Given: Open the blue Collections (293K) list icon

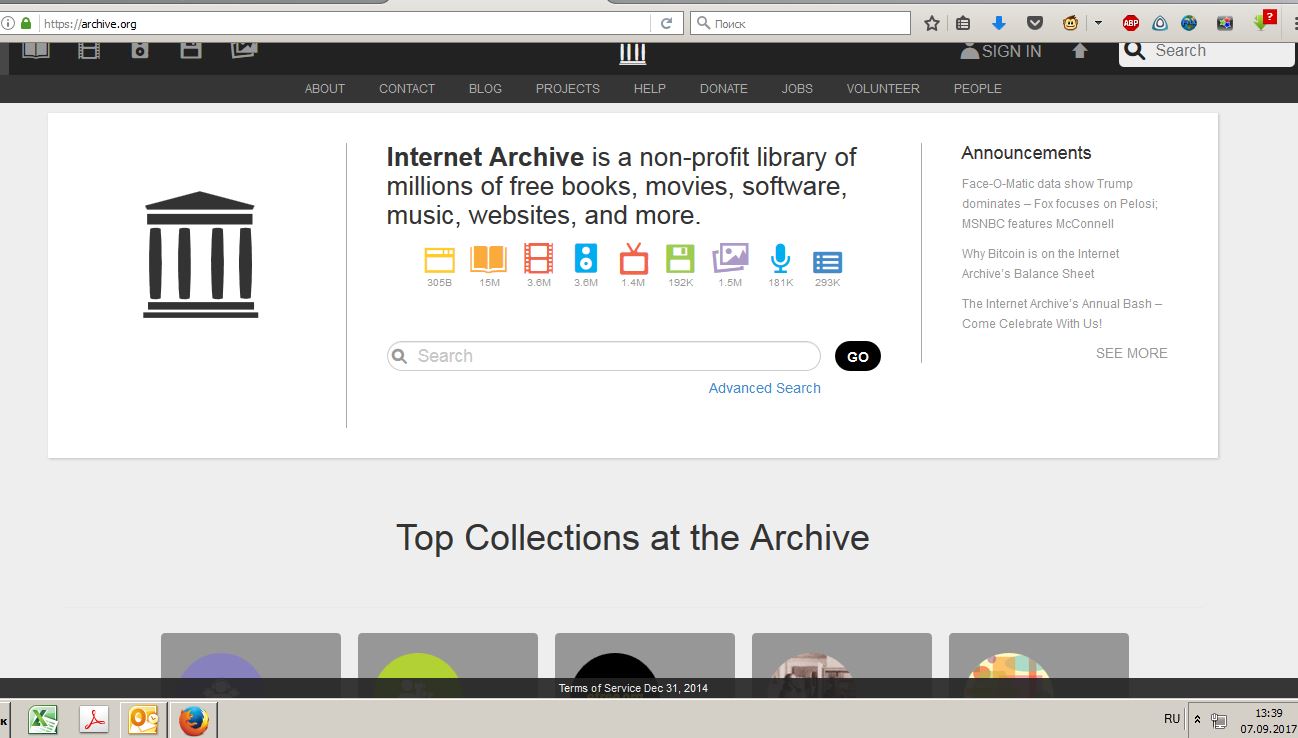Looking at the screenshot, I should pyautogui.click(x=827, y=262).
